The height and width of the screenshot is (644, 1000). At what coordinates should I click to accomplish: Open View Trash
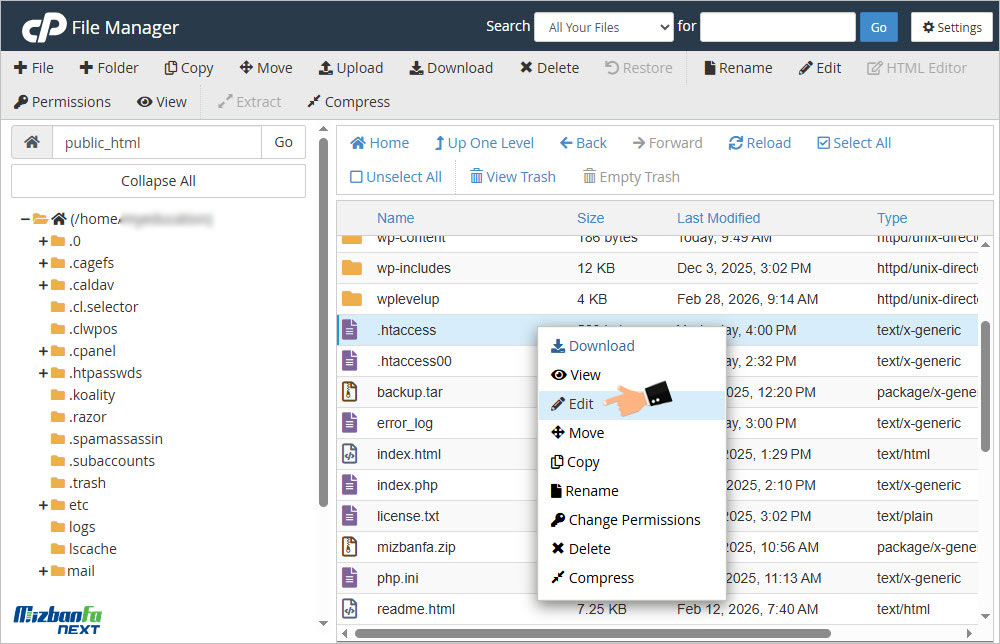[x=513, y=177]
